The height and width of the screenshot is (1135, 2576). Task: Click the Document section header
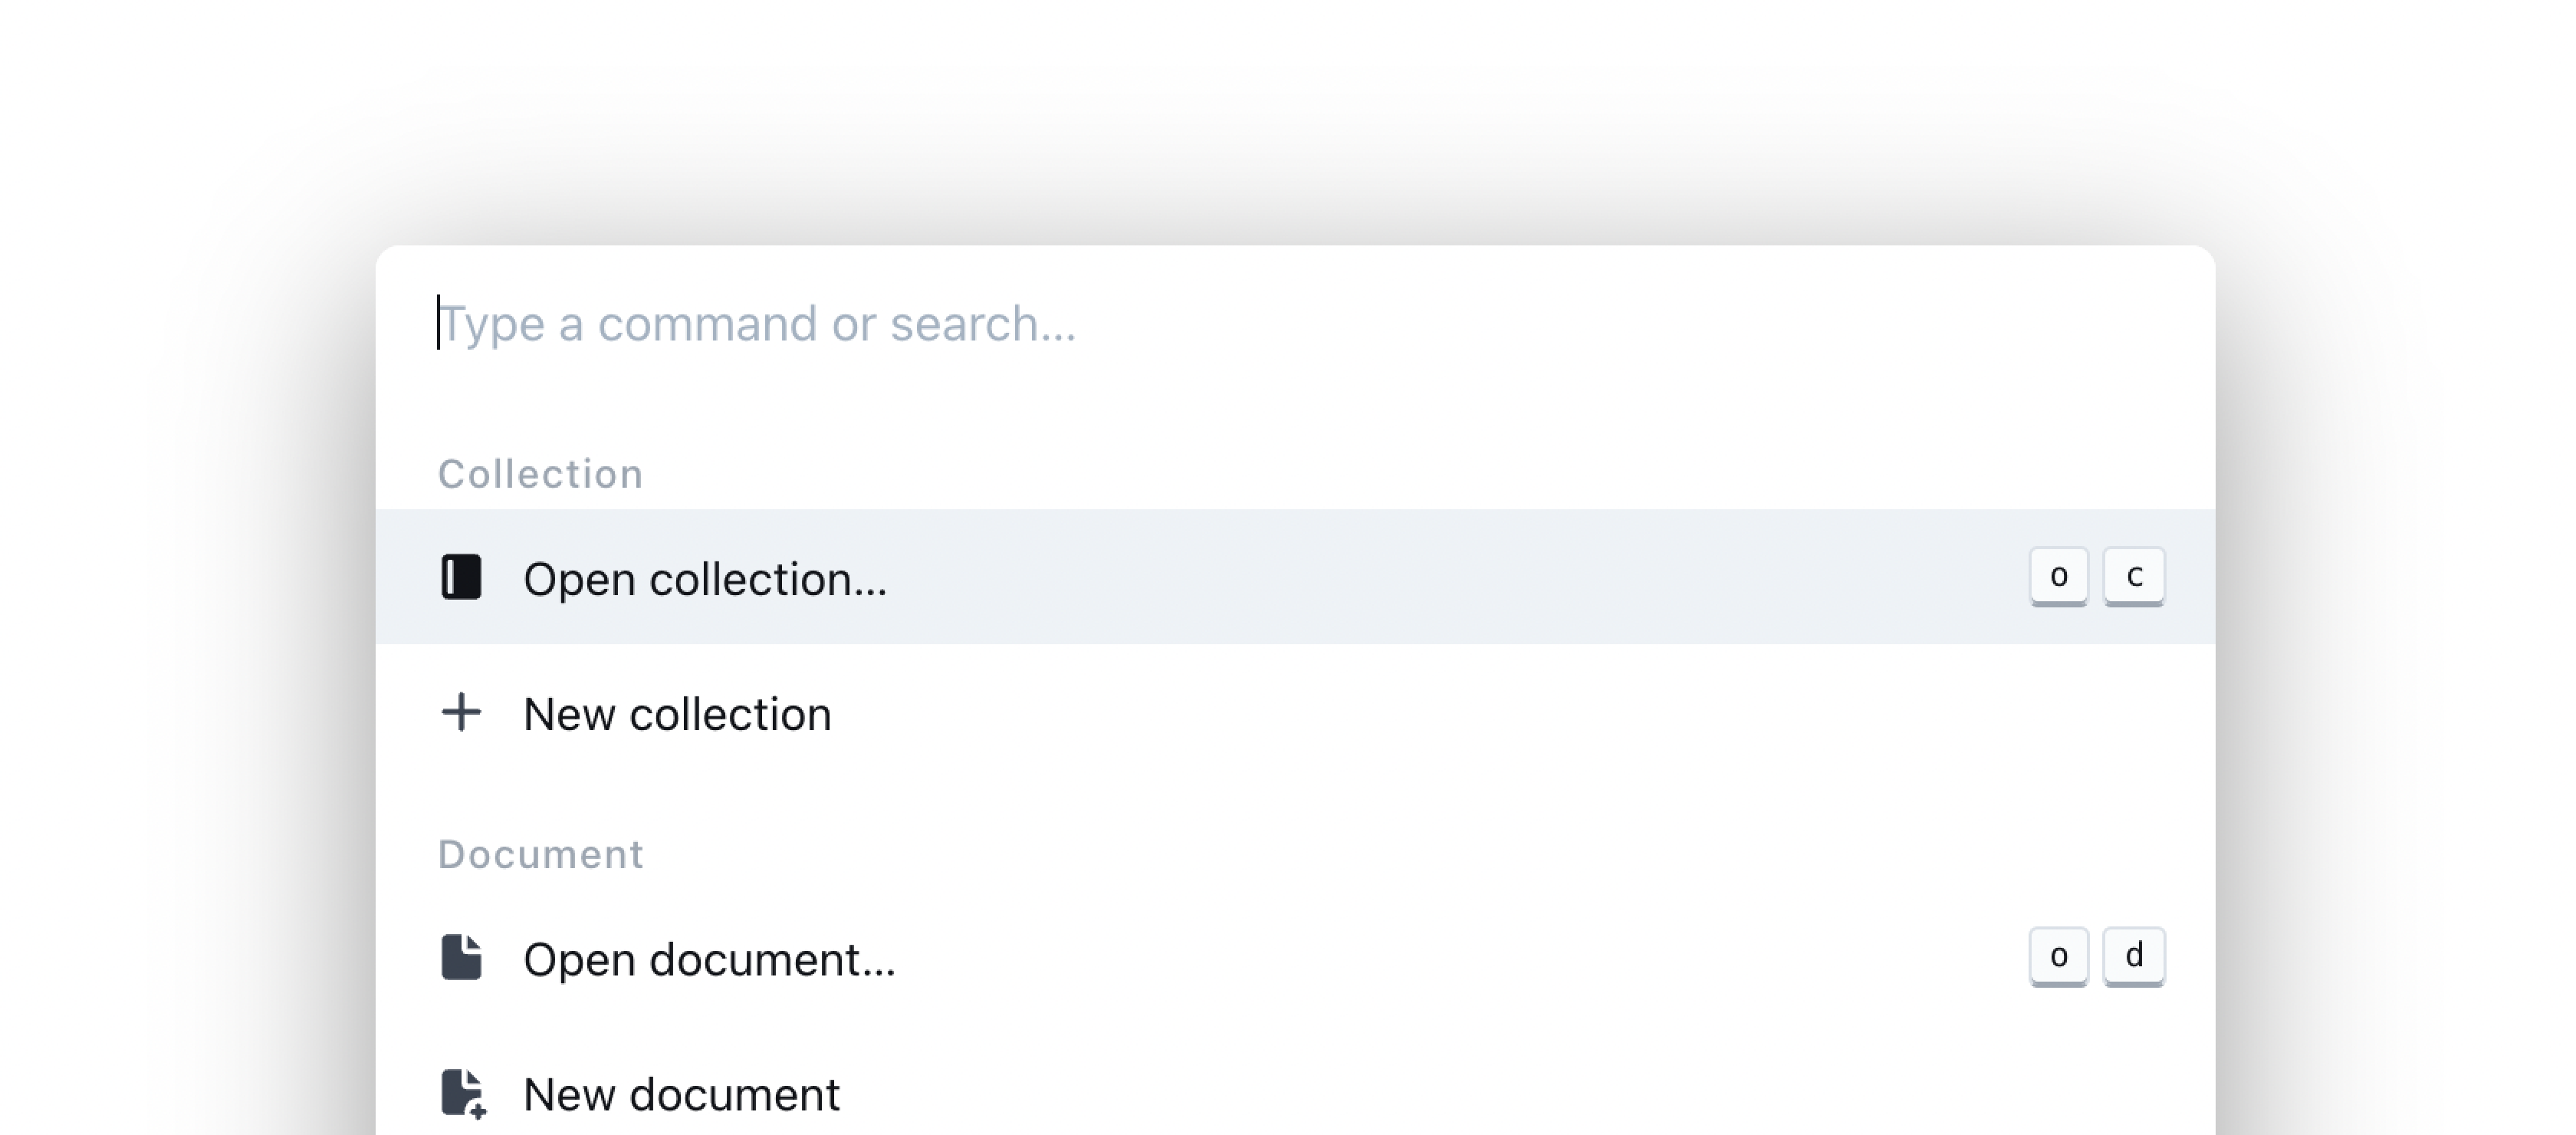(x=540, y=853)
